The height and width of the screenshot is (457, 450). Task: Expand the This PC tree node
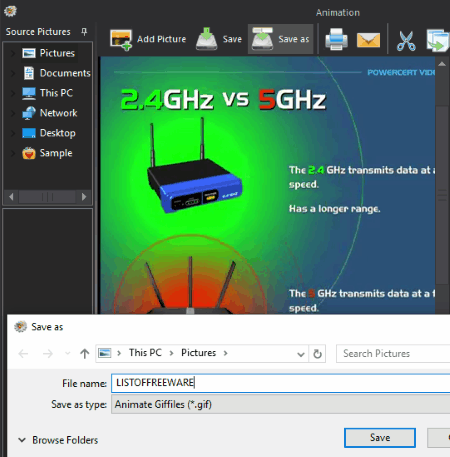[x=13, y=93]
